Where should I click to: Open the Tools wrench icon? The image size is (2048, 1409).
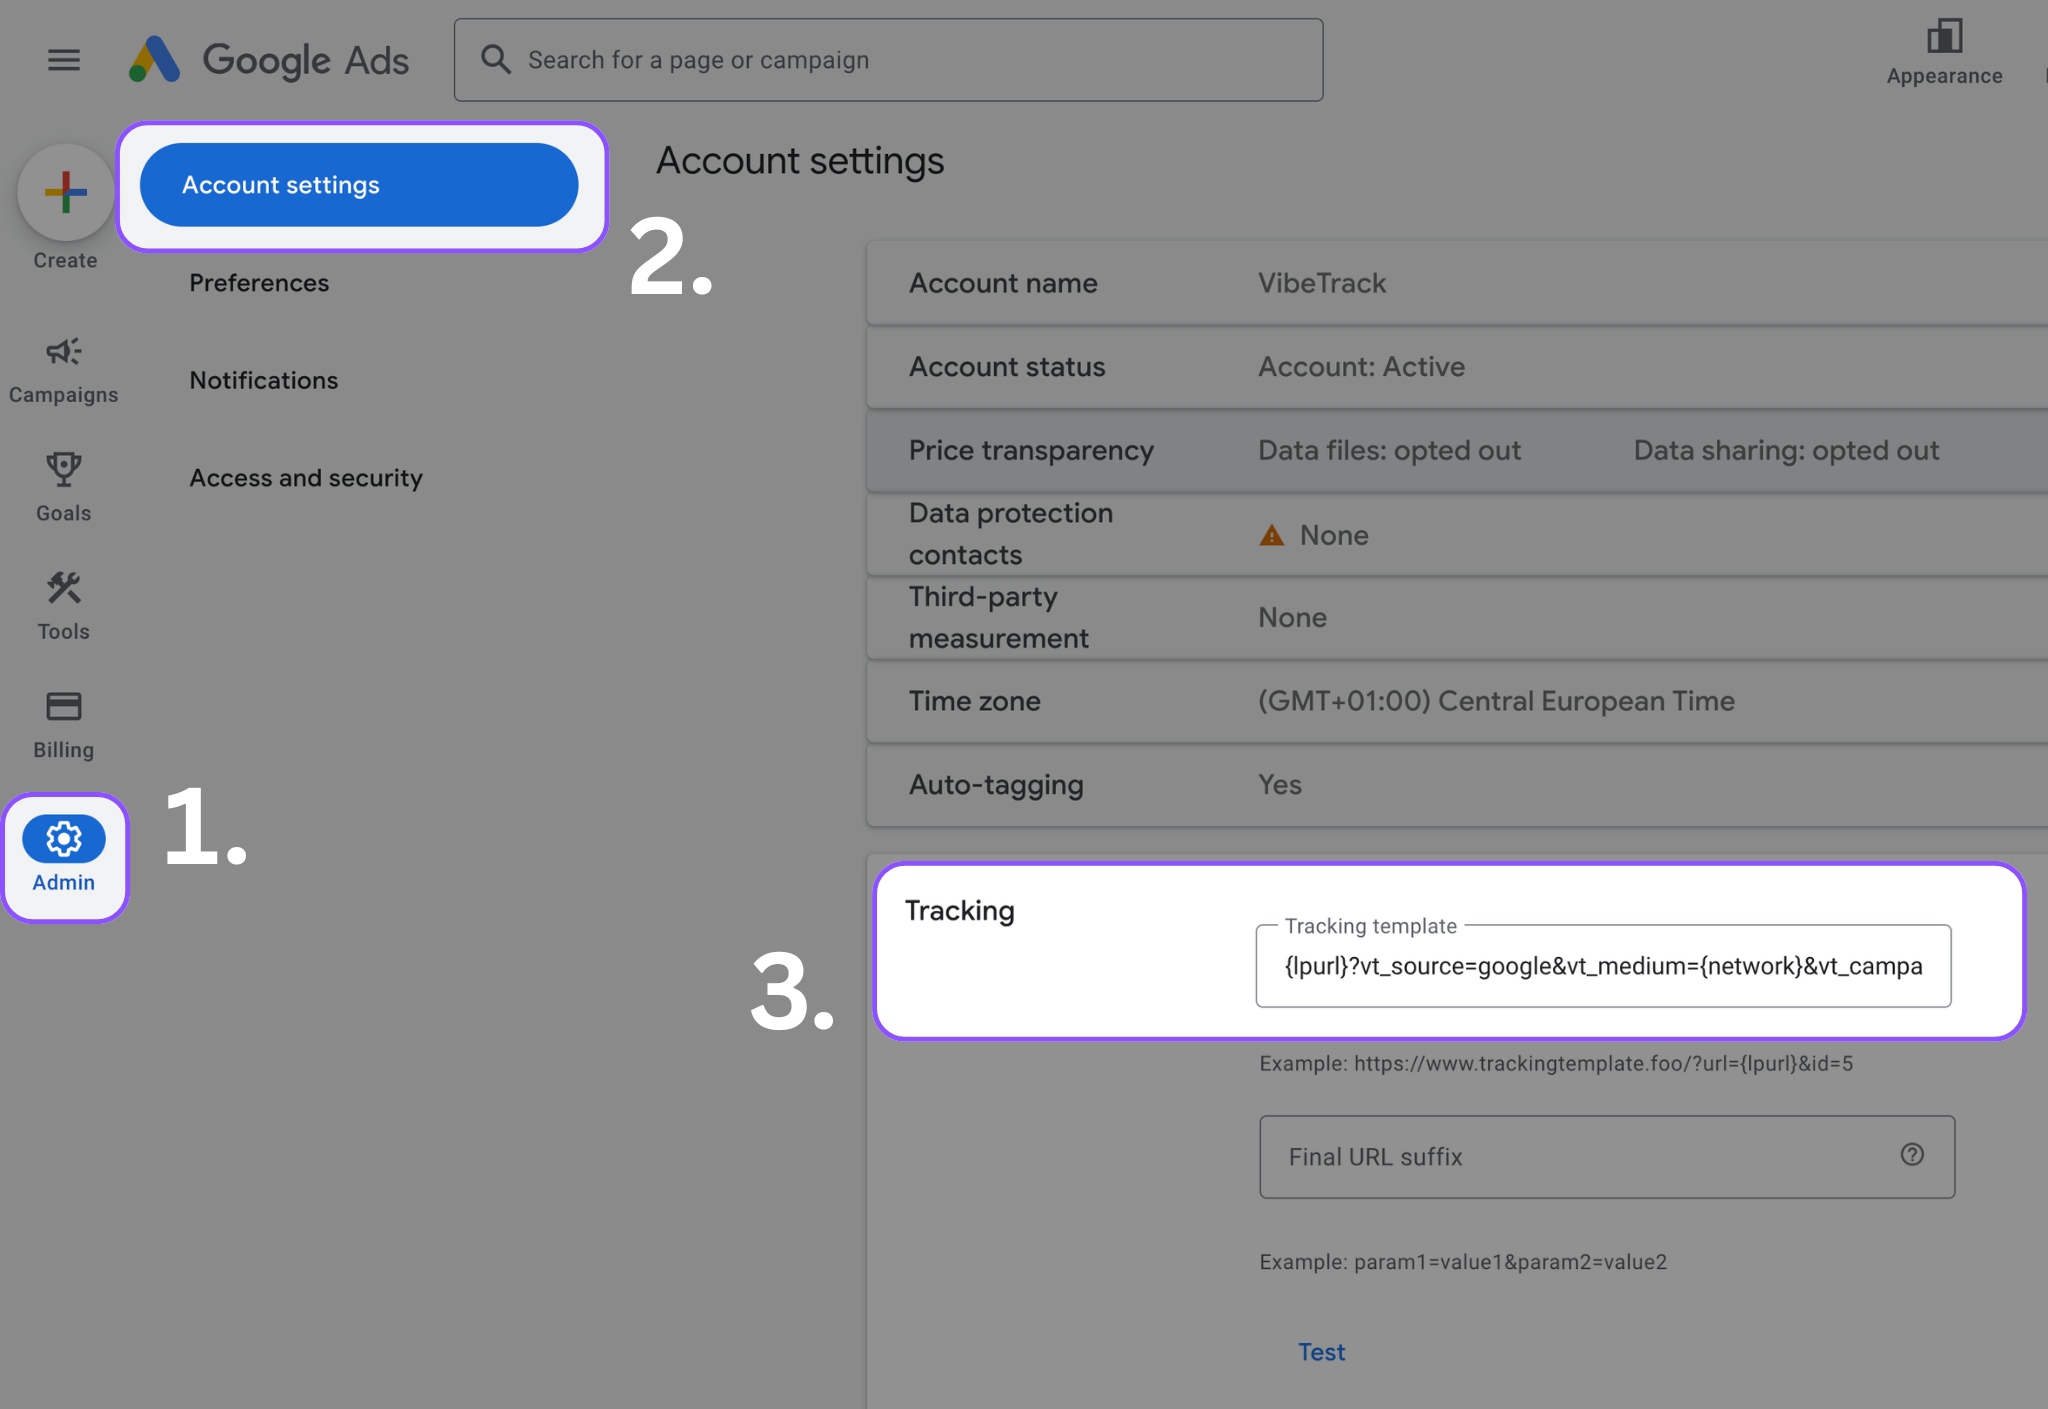tap(64, 588)
